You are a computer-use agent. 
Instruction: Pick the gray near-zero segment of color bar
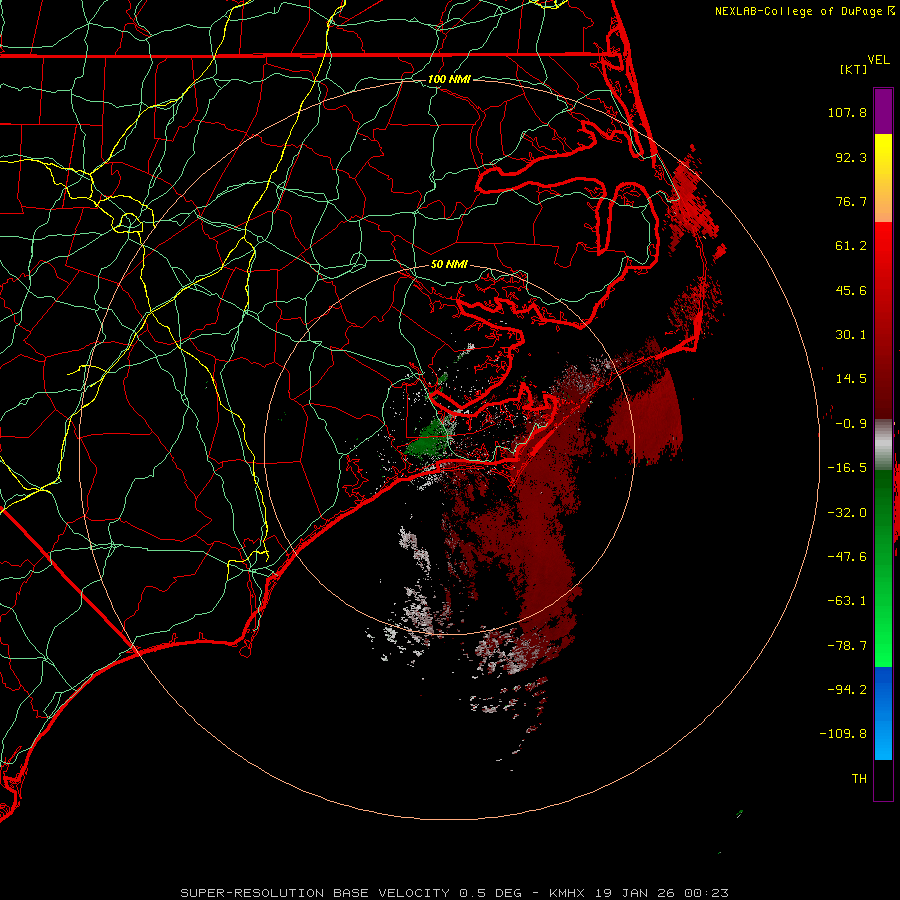(x=883, y=444)
